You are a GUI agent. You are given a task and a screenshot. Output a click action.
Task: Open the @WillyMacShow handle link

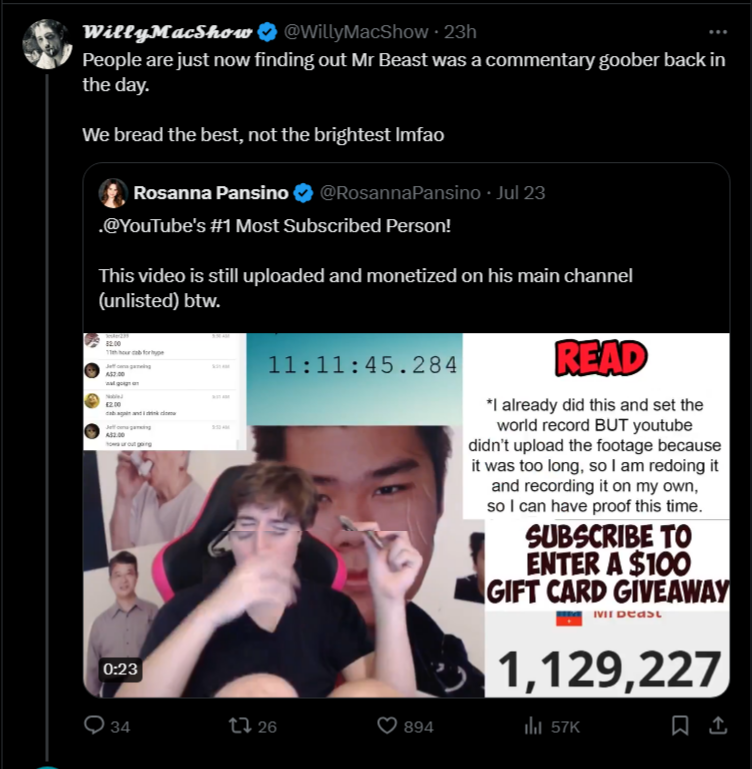tap(356, 32)
